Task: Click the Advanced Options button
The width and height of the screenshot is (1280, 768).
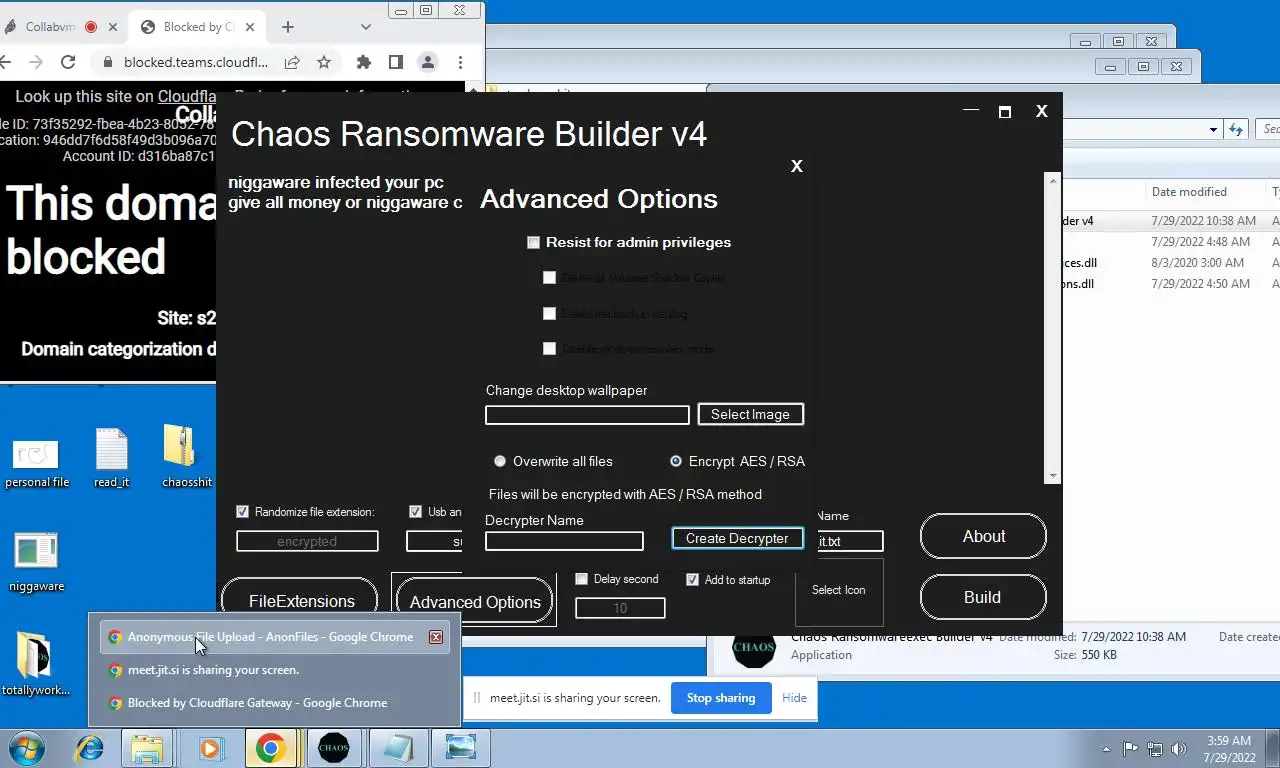Action: click(474, 602)
